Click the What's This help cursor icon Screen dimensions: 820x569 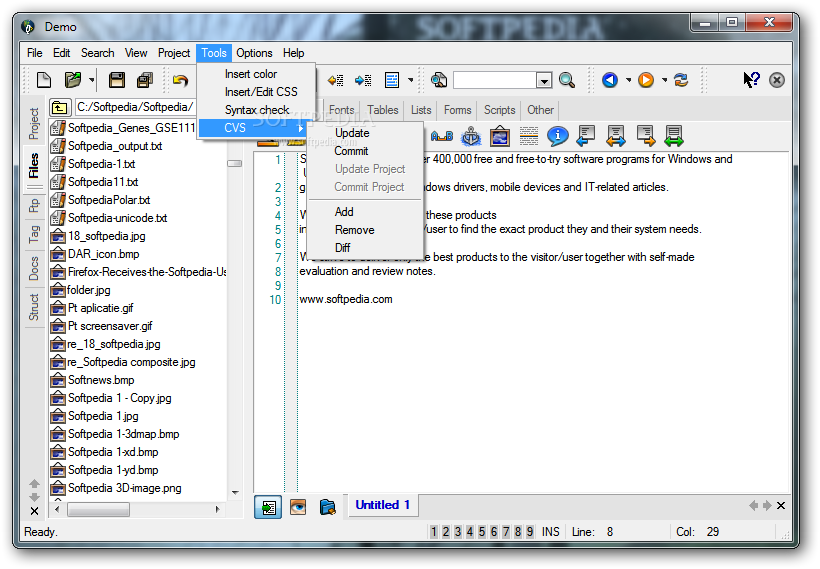[x=751, y=80]
